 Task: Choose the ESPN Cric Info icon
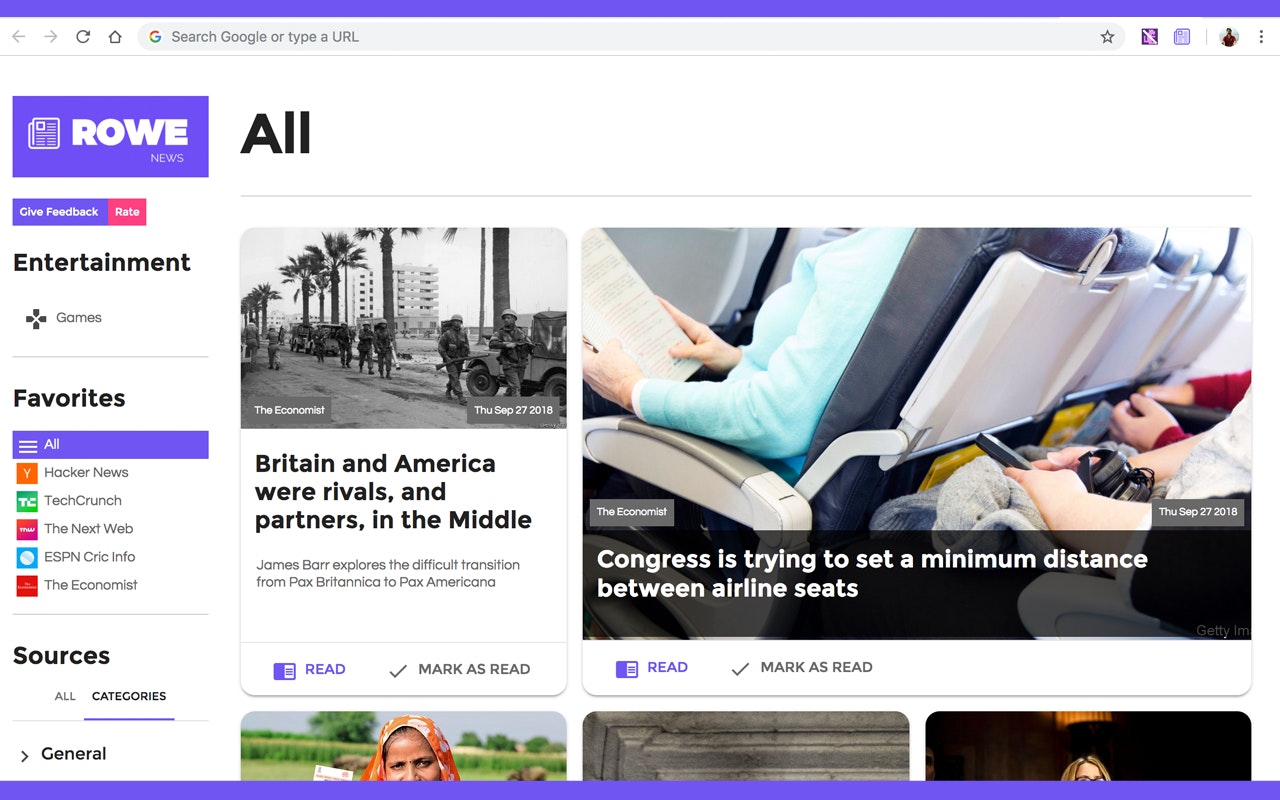click(27, 557)
